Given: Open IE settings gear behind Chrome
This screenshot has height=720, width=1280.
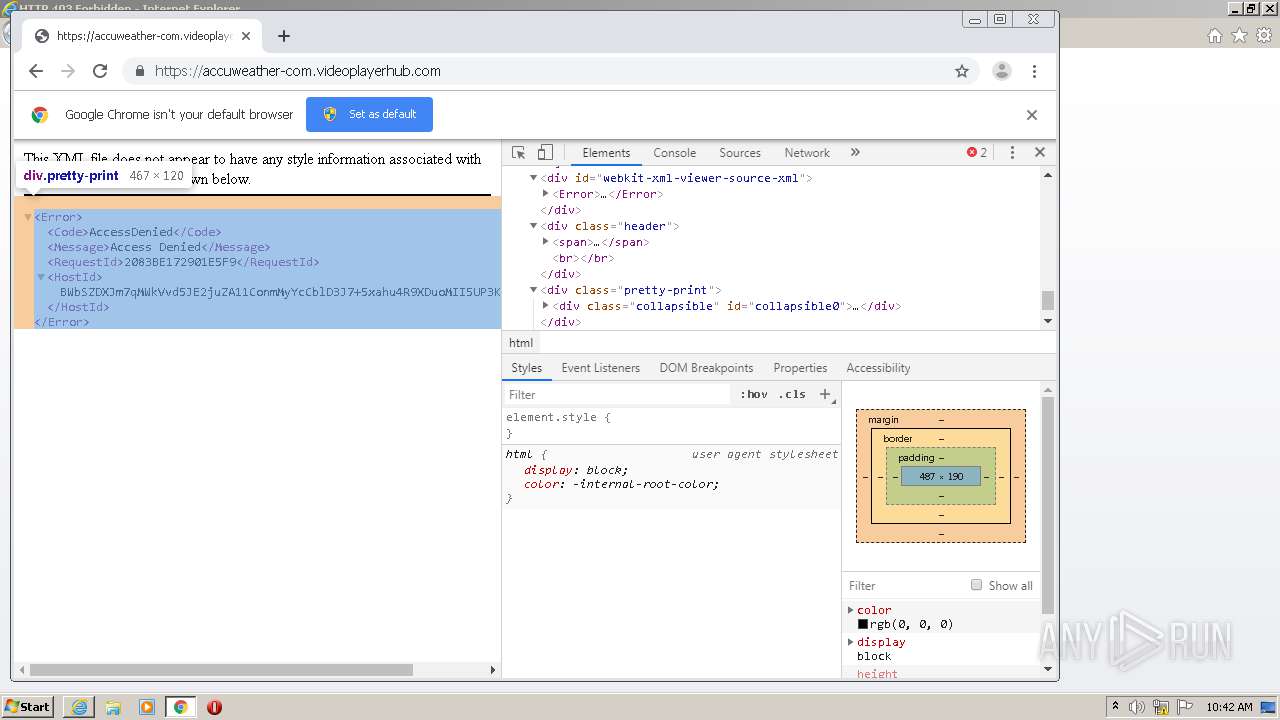Looking at the screenshot, I should coord(1264,36).
